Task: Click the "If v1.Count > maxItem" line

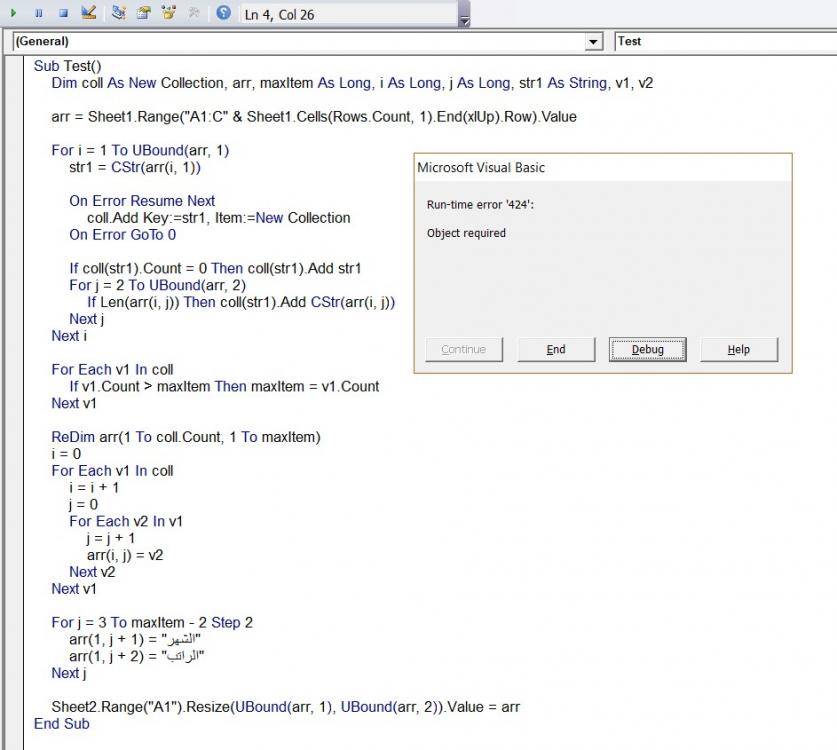Action: point(224,387)
